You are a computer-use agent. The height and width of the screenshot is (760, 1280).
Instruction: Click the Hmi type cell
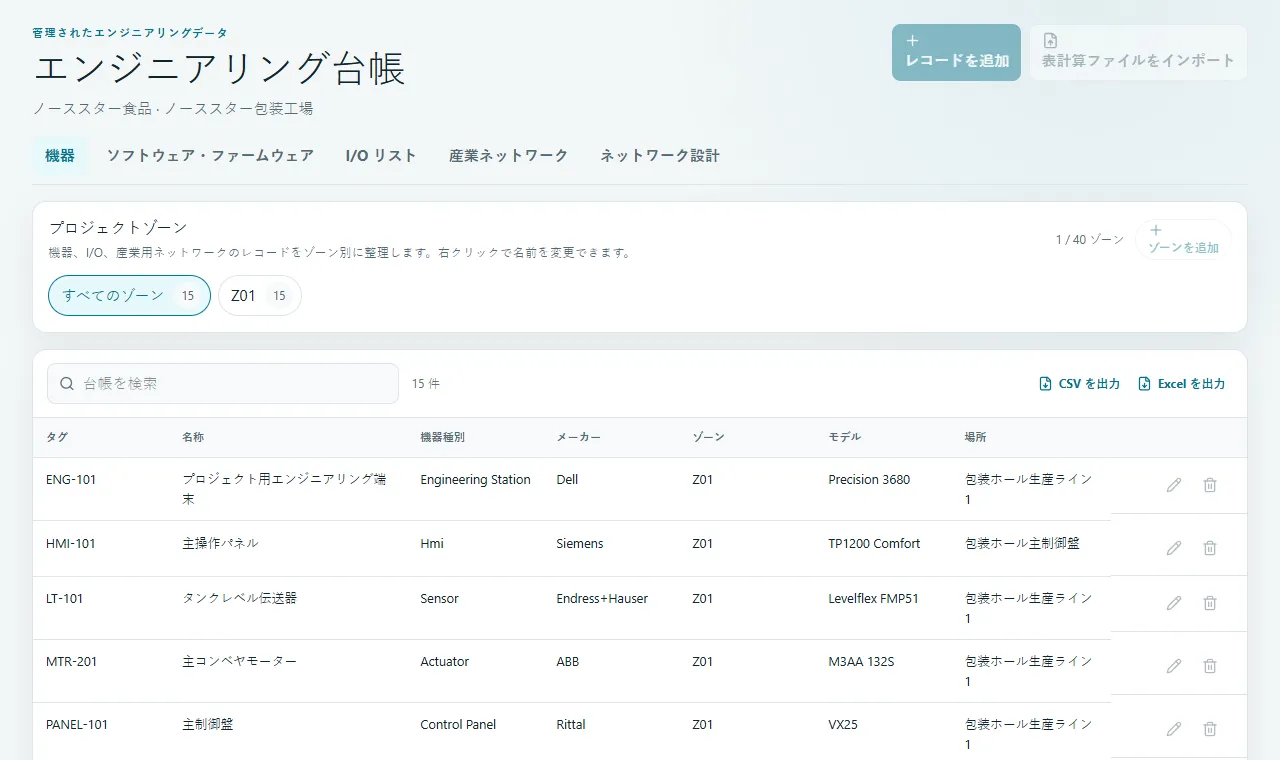tap(432, 544)
